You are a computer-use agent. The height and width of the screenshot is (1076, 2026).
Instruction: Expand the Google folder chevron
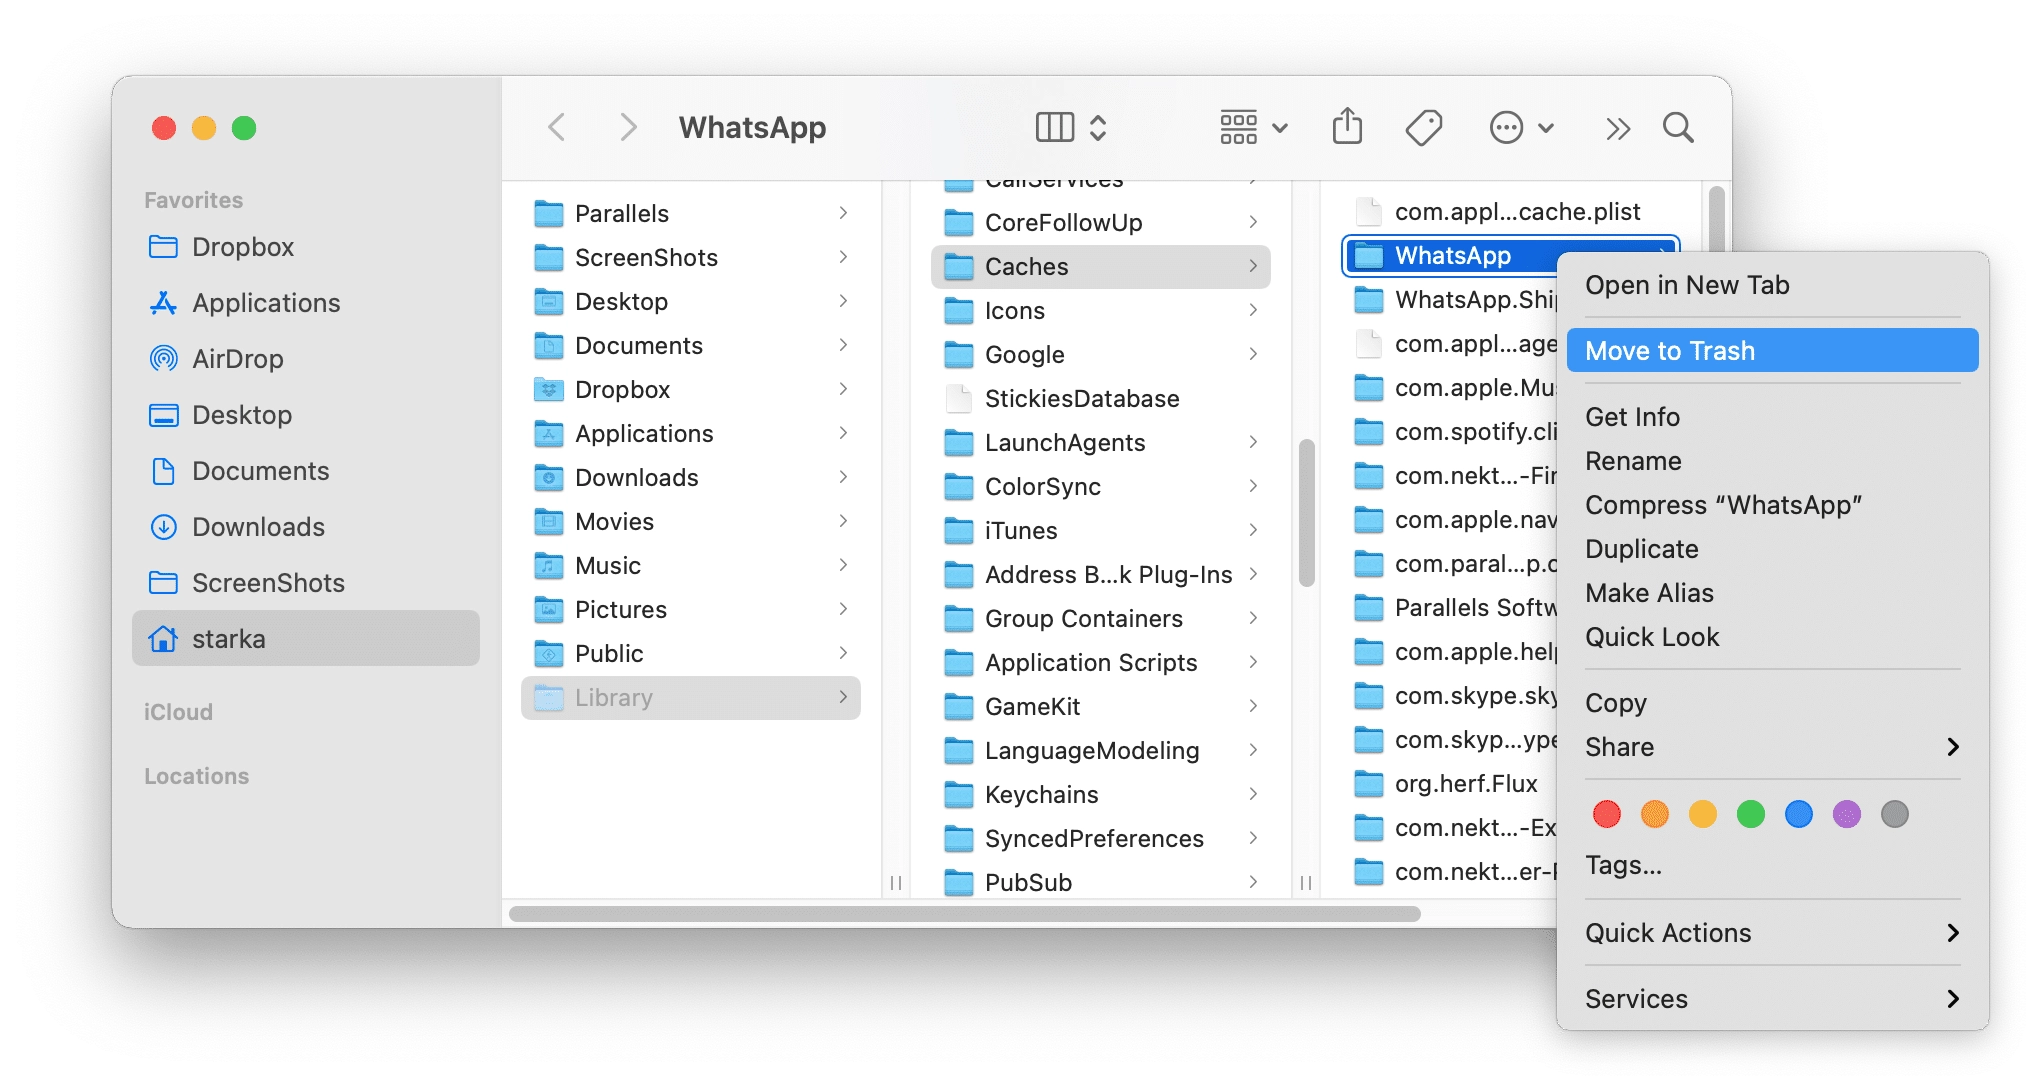pyautogui.click(x=1253, y=354)
